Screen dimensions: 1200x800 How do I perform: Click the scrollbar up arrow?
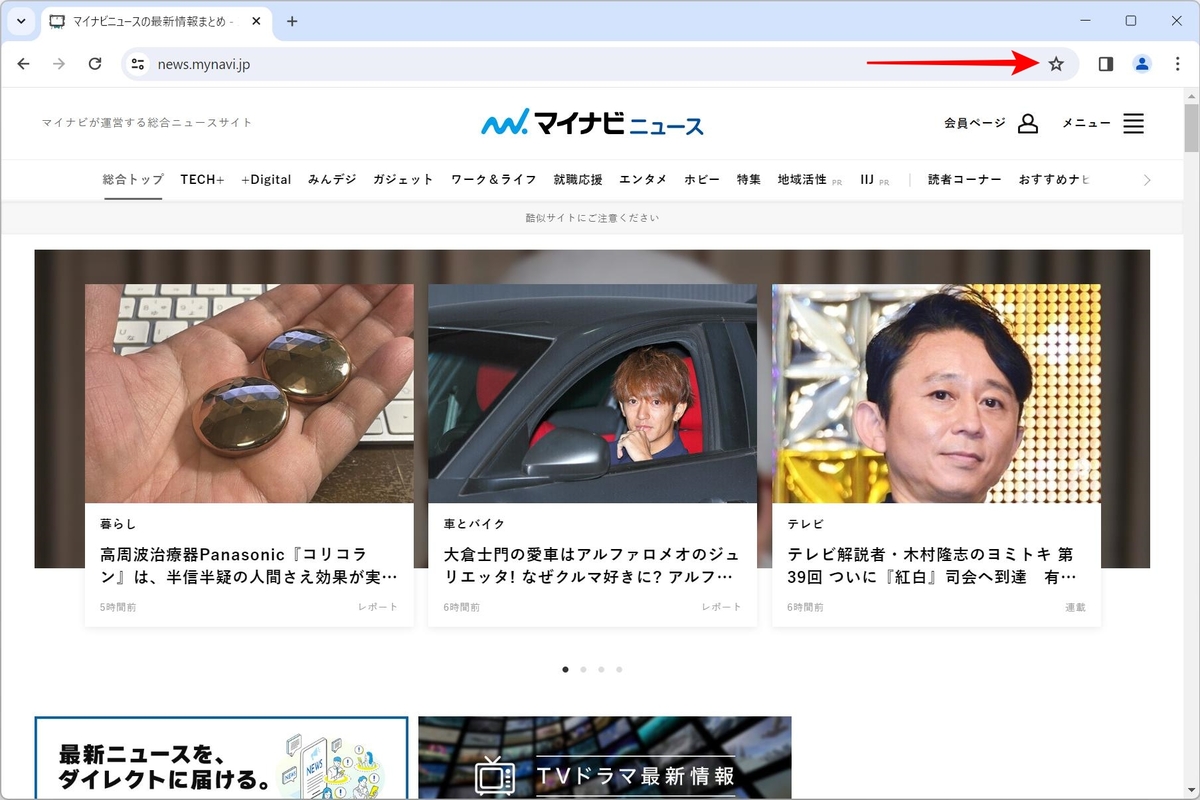pos(1191,95)
